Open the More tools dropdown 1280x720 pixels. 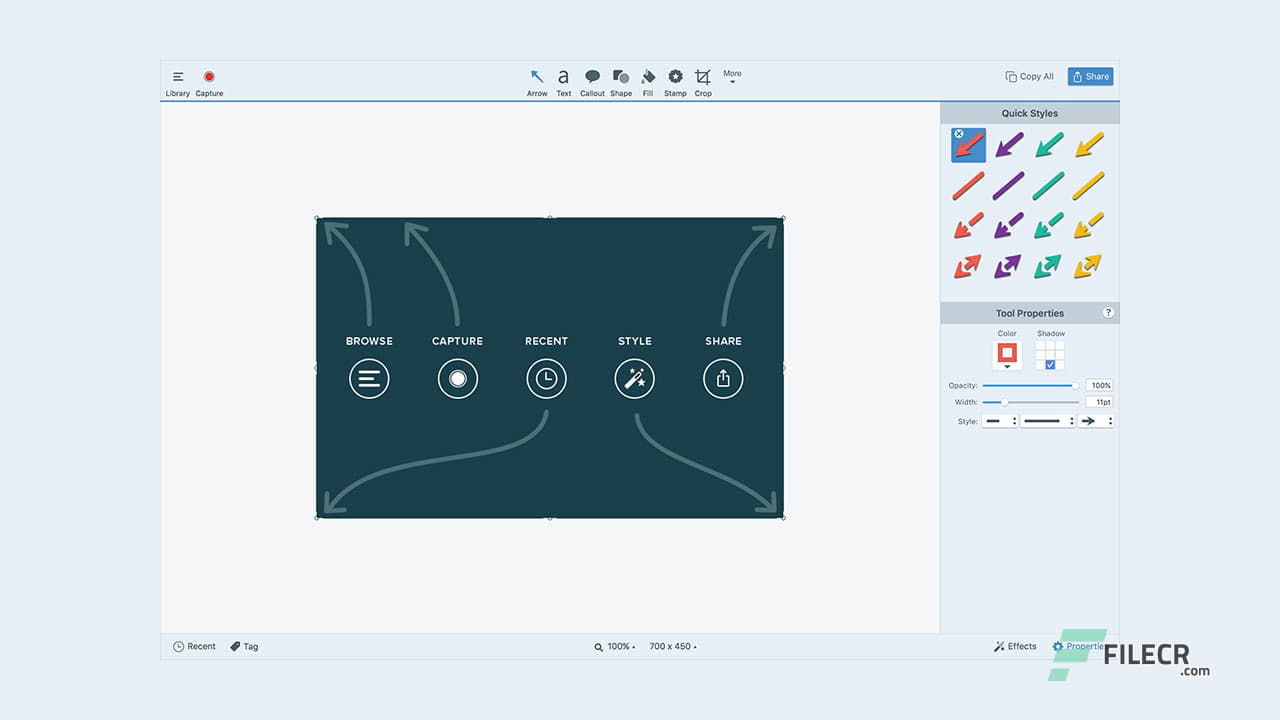click(x=731, y=78)
